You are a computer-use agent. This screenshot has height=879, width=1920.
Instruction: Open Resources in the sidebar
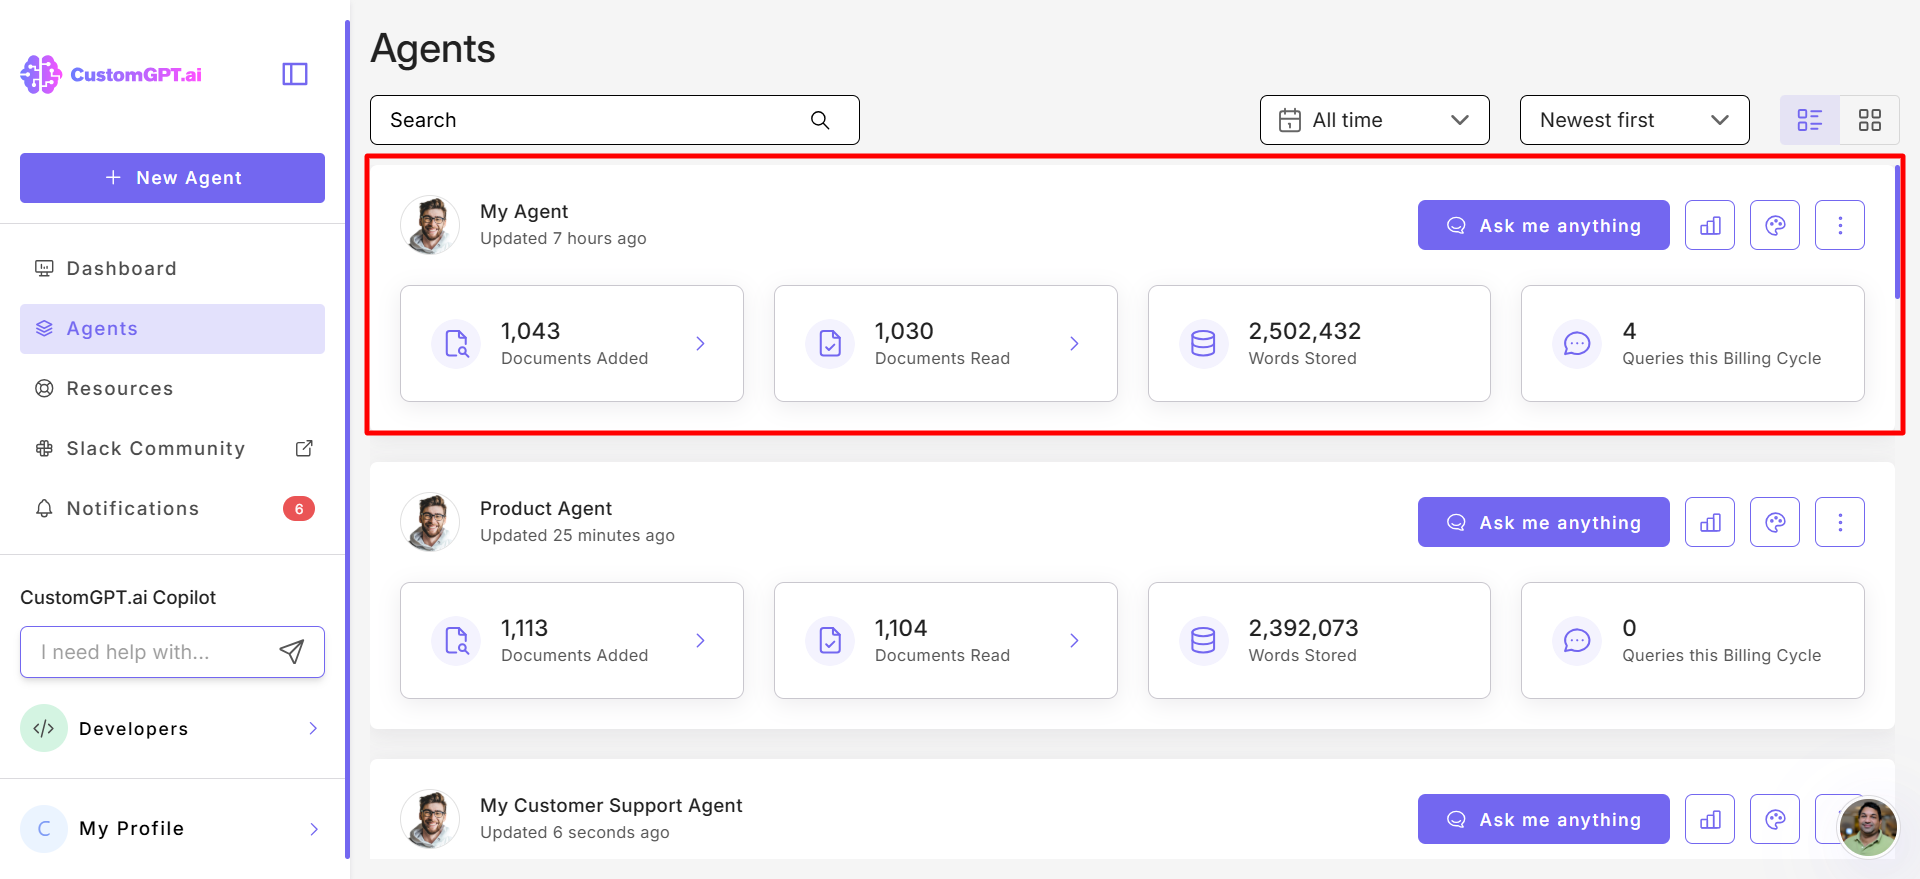[172, 389]
